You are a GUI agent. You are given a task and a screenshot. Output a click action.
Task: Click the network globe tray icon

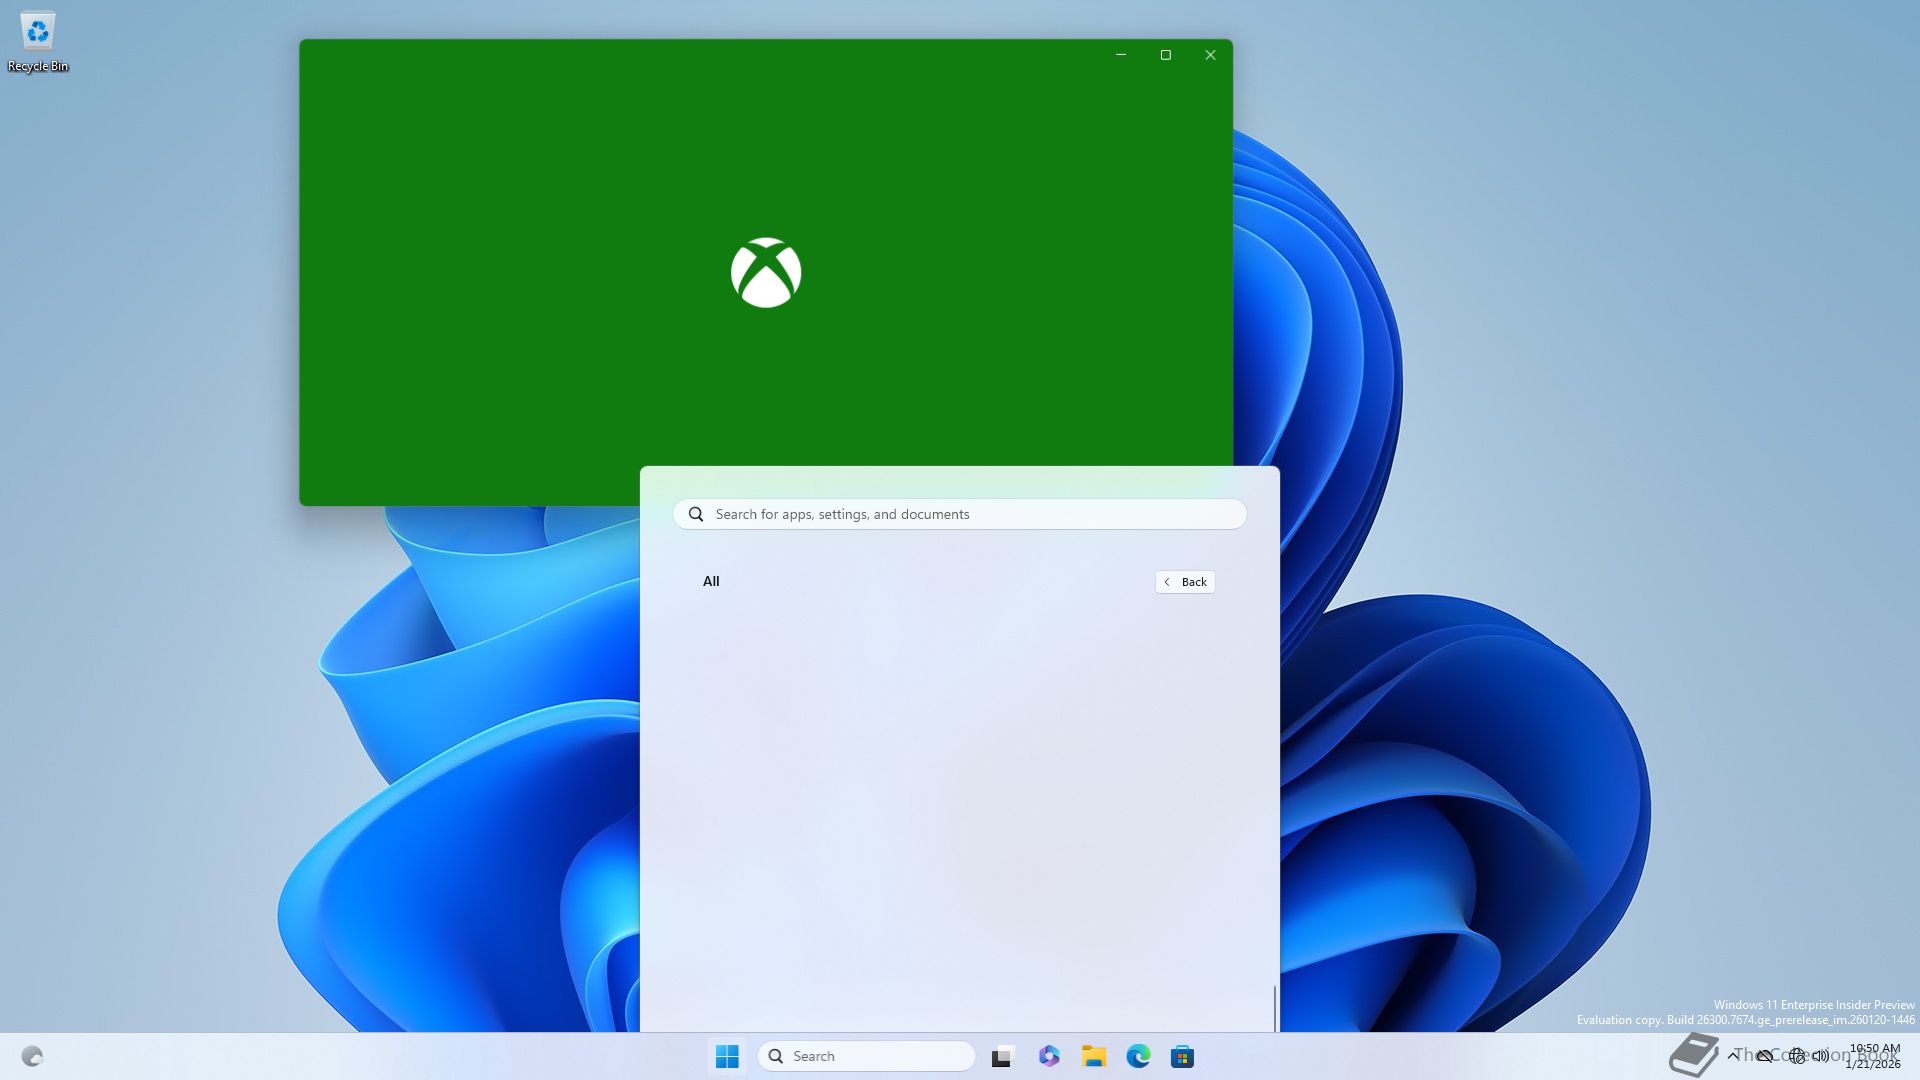[x=1797, y=1056]
